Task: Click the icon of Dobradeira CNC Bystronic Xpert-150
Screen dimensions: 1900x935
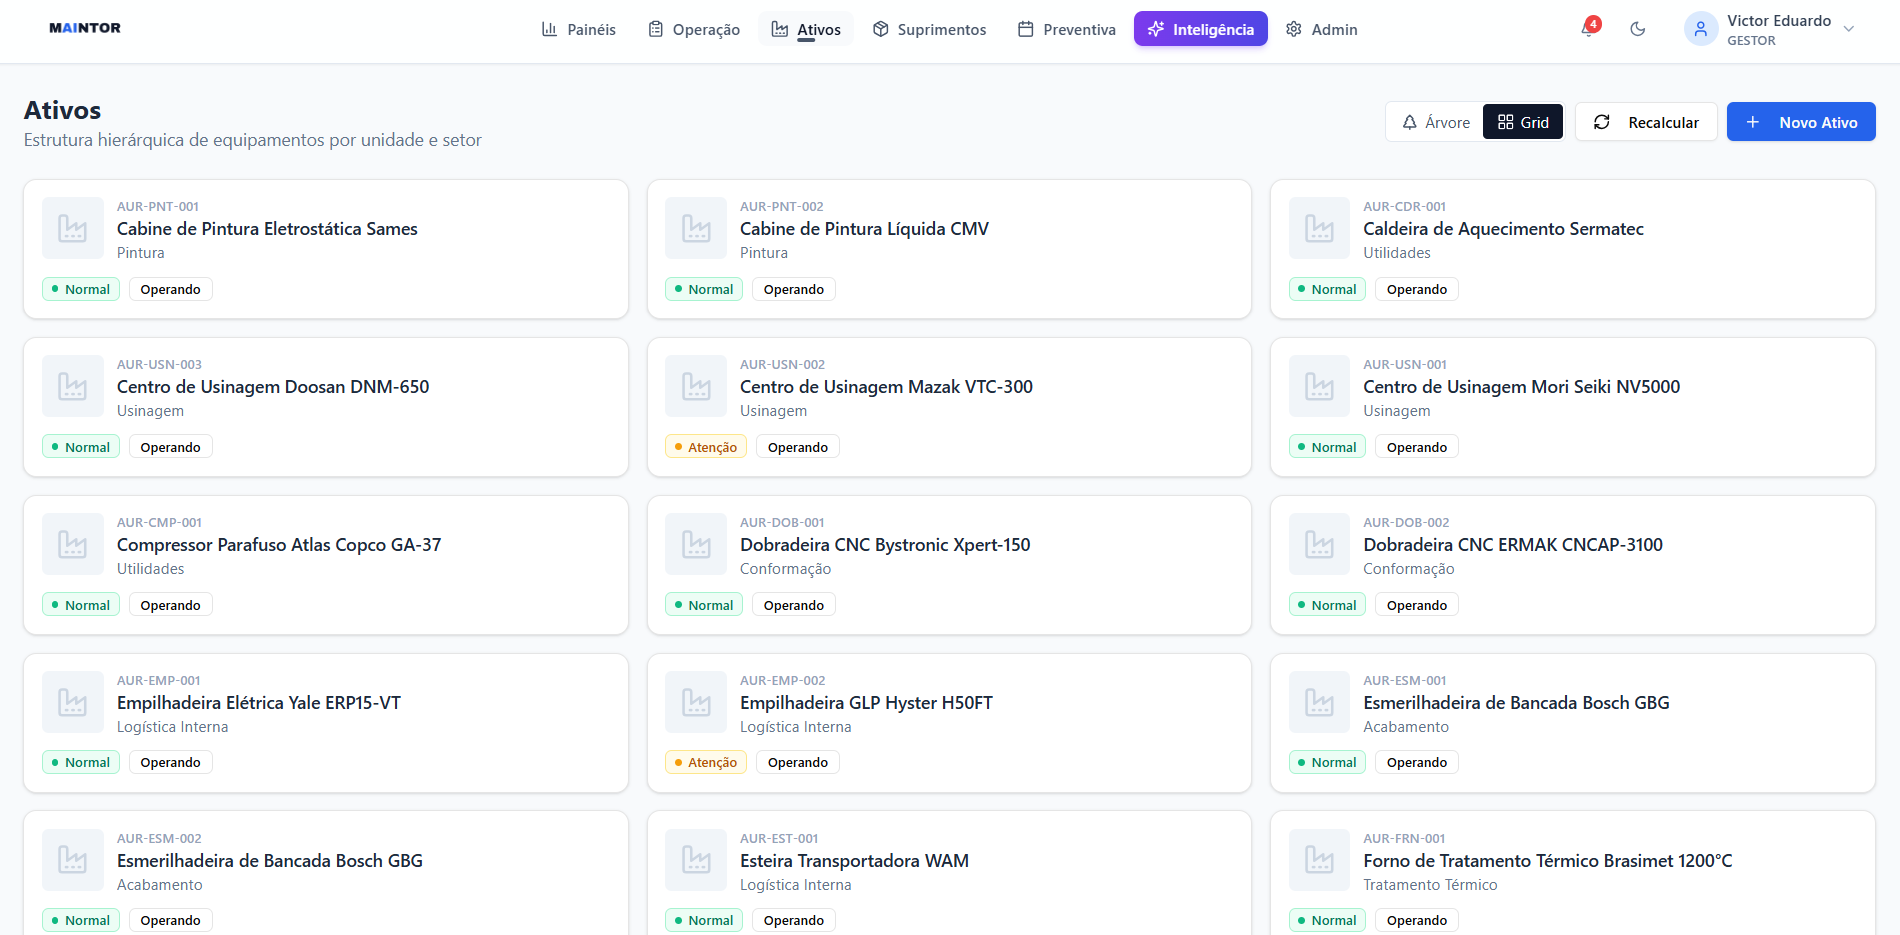Action: 696,544
